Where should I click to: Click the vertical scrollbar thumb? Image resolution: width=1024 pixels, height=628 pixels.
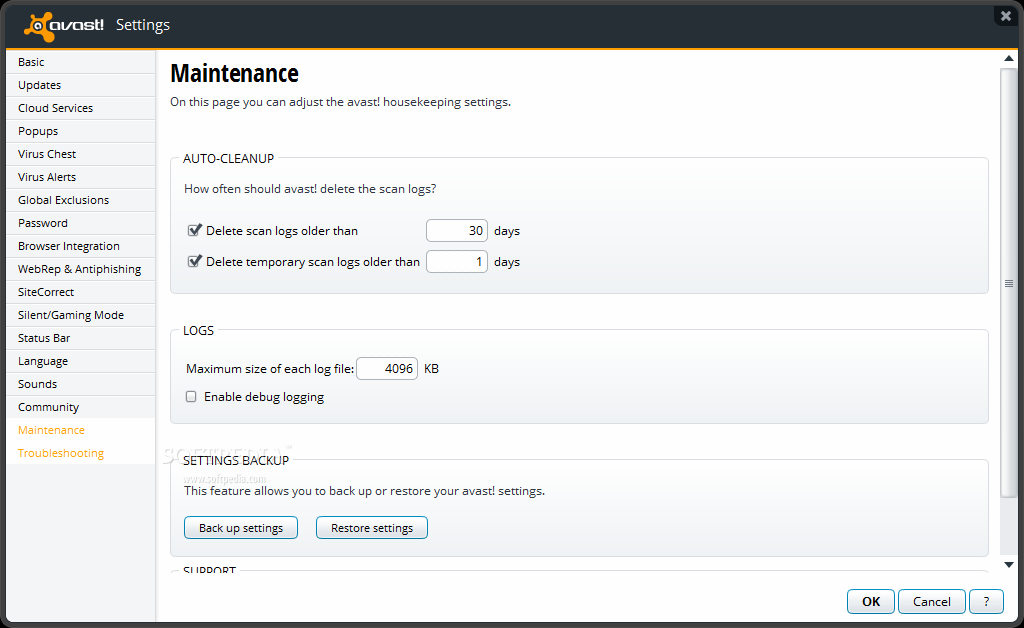(1009, 283)
